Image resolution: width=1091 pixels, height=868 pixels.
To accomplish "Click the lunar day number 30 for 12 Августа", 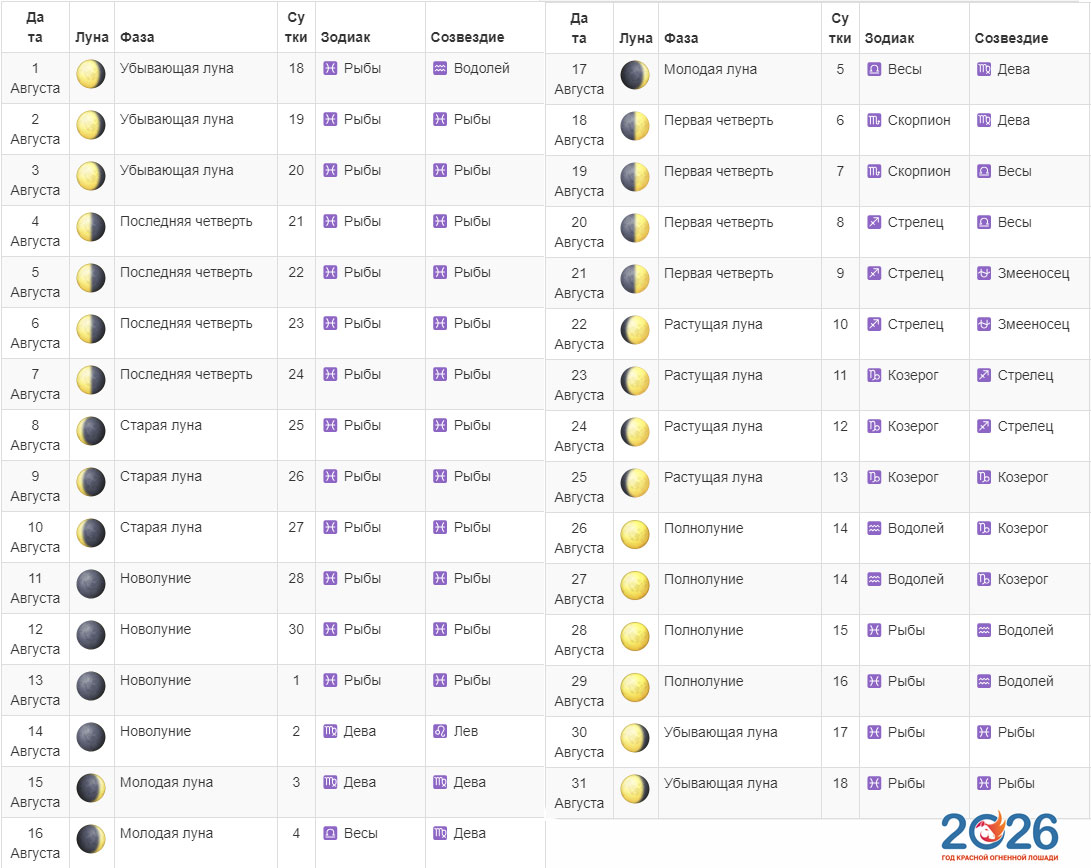I will coord(296,629).
